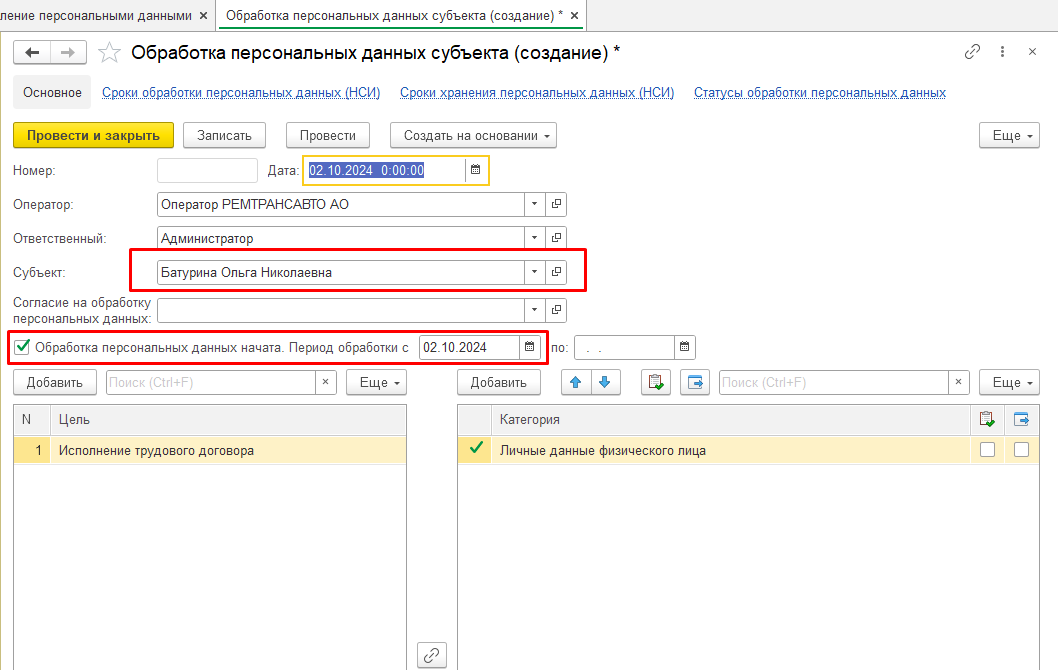Switch to Основное tab
1058x670 pixels.
[x=52, y=92]
